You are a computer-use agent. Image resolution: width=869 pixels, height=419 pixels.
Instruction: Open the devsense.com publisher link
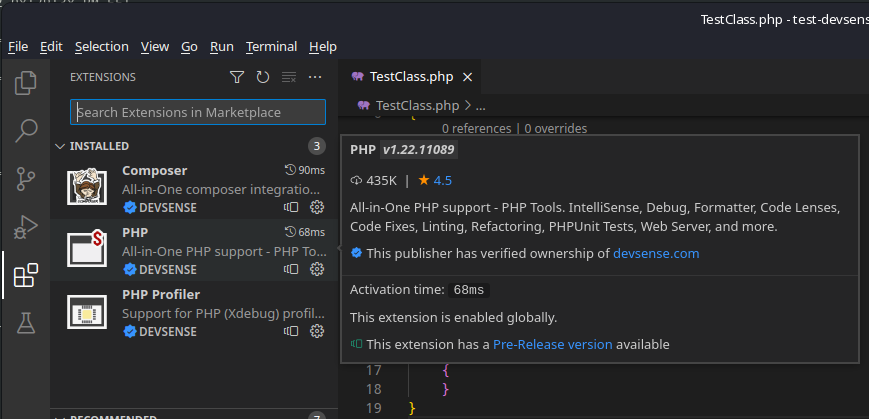(x=656, y=254)
